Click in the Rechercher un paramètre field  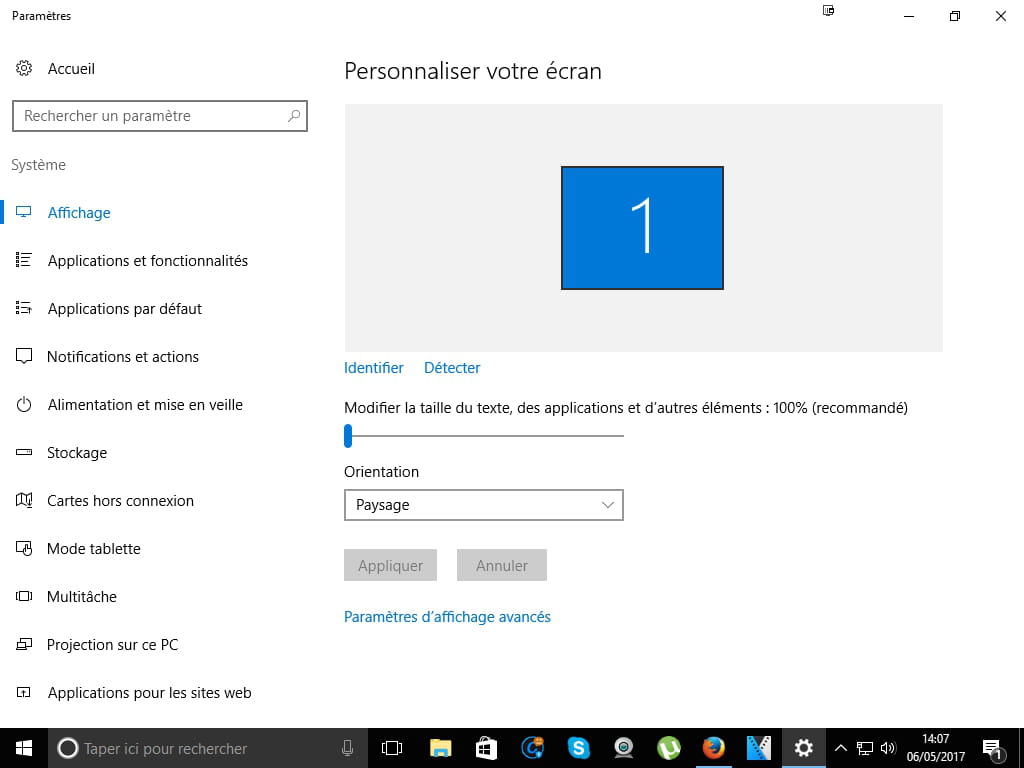(x=160, y=116)
